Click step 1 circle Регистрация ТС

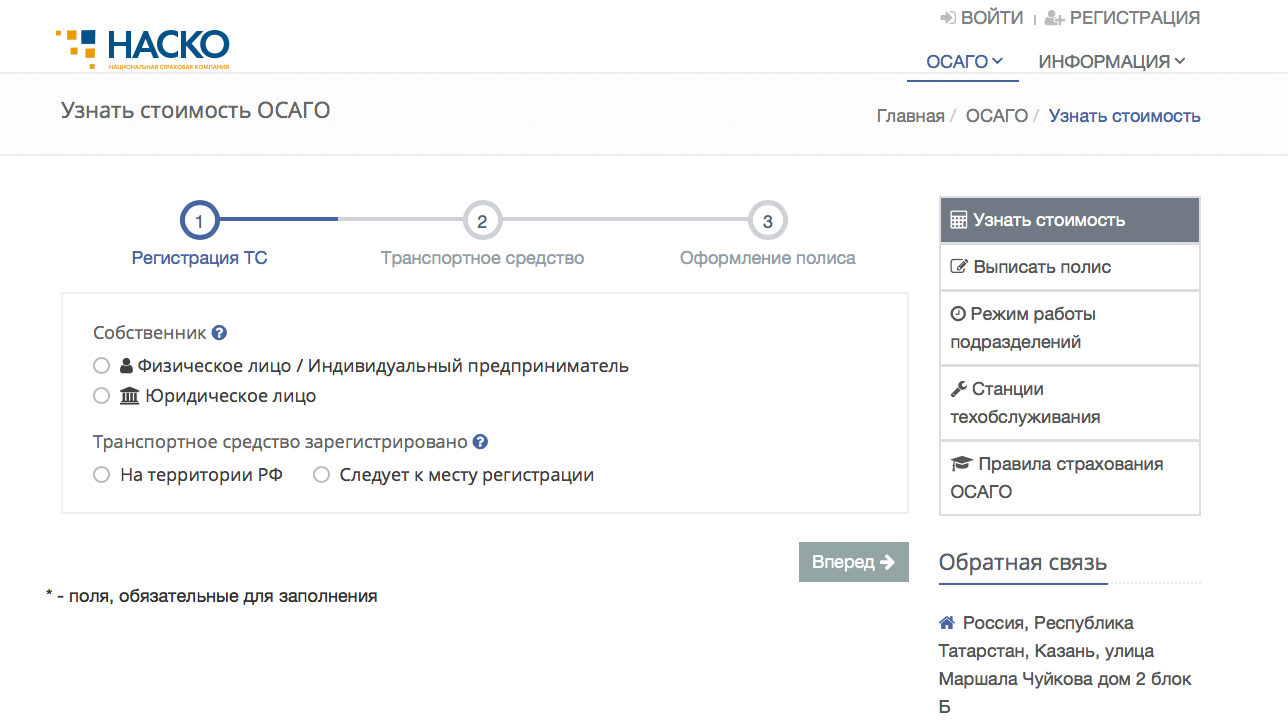pos(199,221)
